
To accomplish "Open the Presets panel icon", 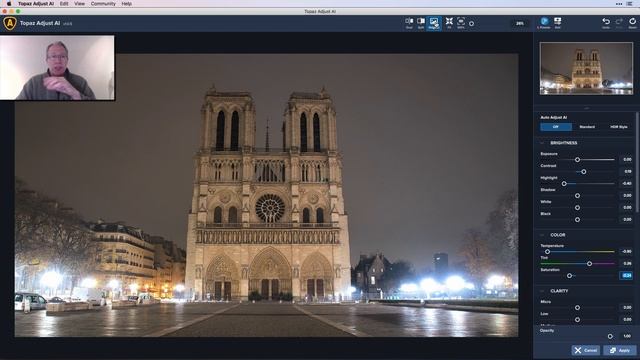I will [x=544, y=23].
